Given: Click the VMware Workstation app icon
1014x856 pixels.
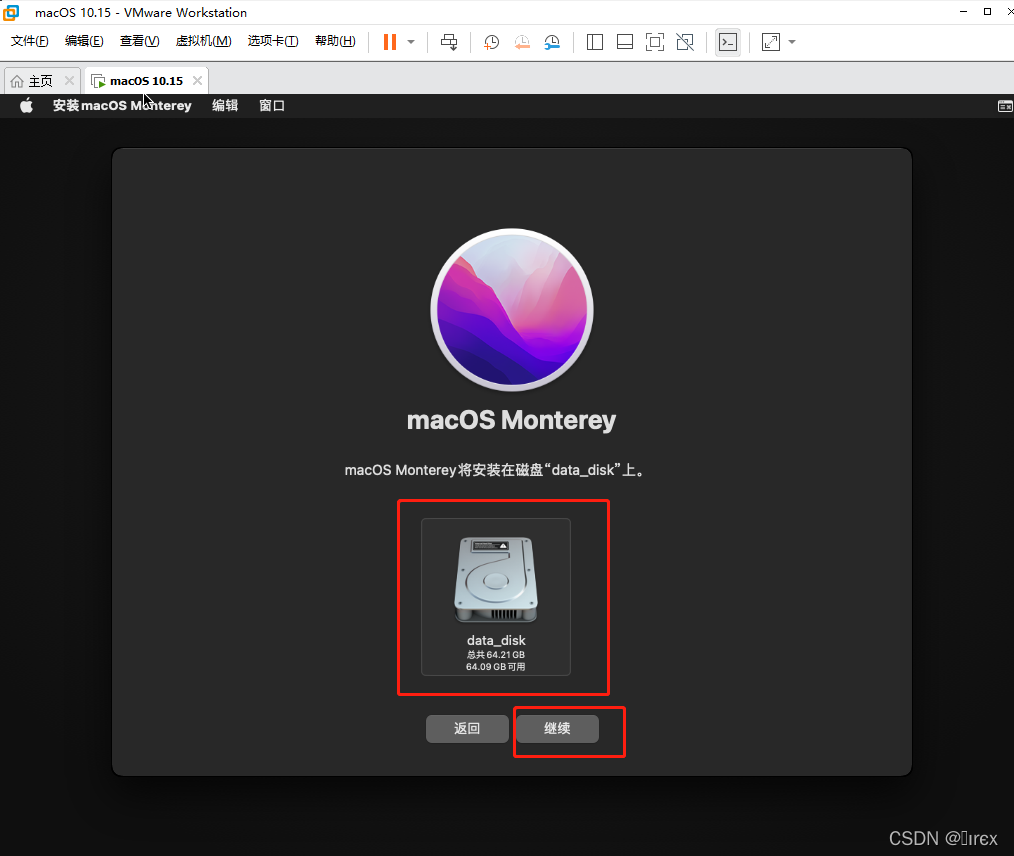Looking at the screenshot, I should click(x=11, y=12).
